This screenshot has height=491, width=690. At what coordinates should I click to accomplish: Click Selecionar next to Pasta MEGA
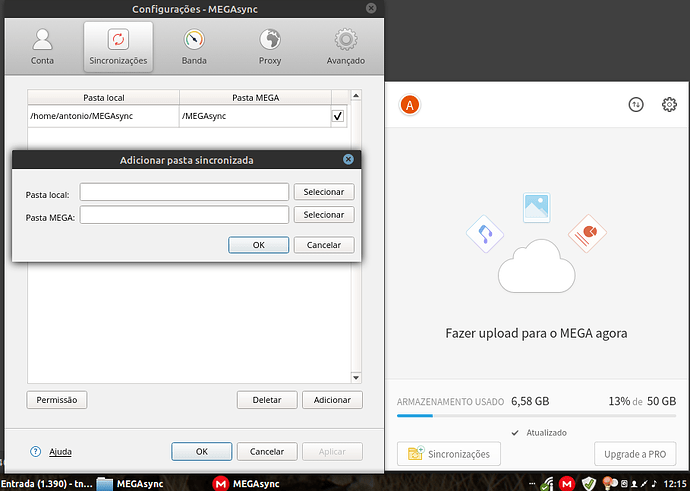tap(324, 215)
